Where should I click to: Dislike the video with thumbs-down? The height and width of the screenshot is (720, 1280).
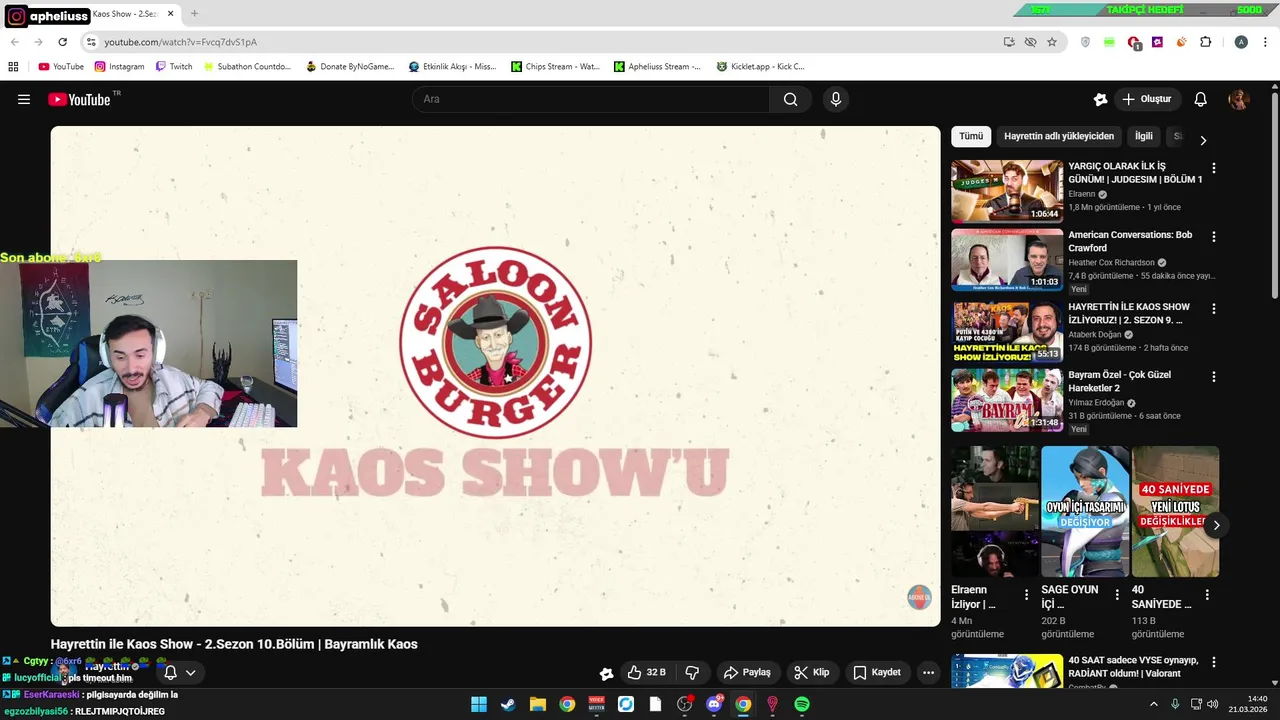coord(692,672)
